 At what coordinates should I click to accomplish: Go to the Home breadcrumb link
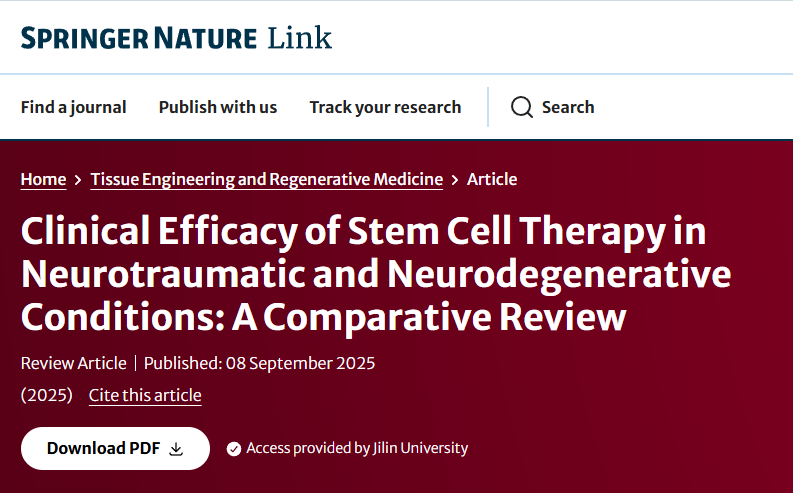click(x=43, y=179)
